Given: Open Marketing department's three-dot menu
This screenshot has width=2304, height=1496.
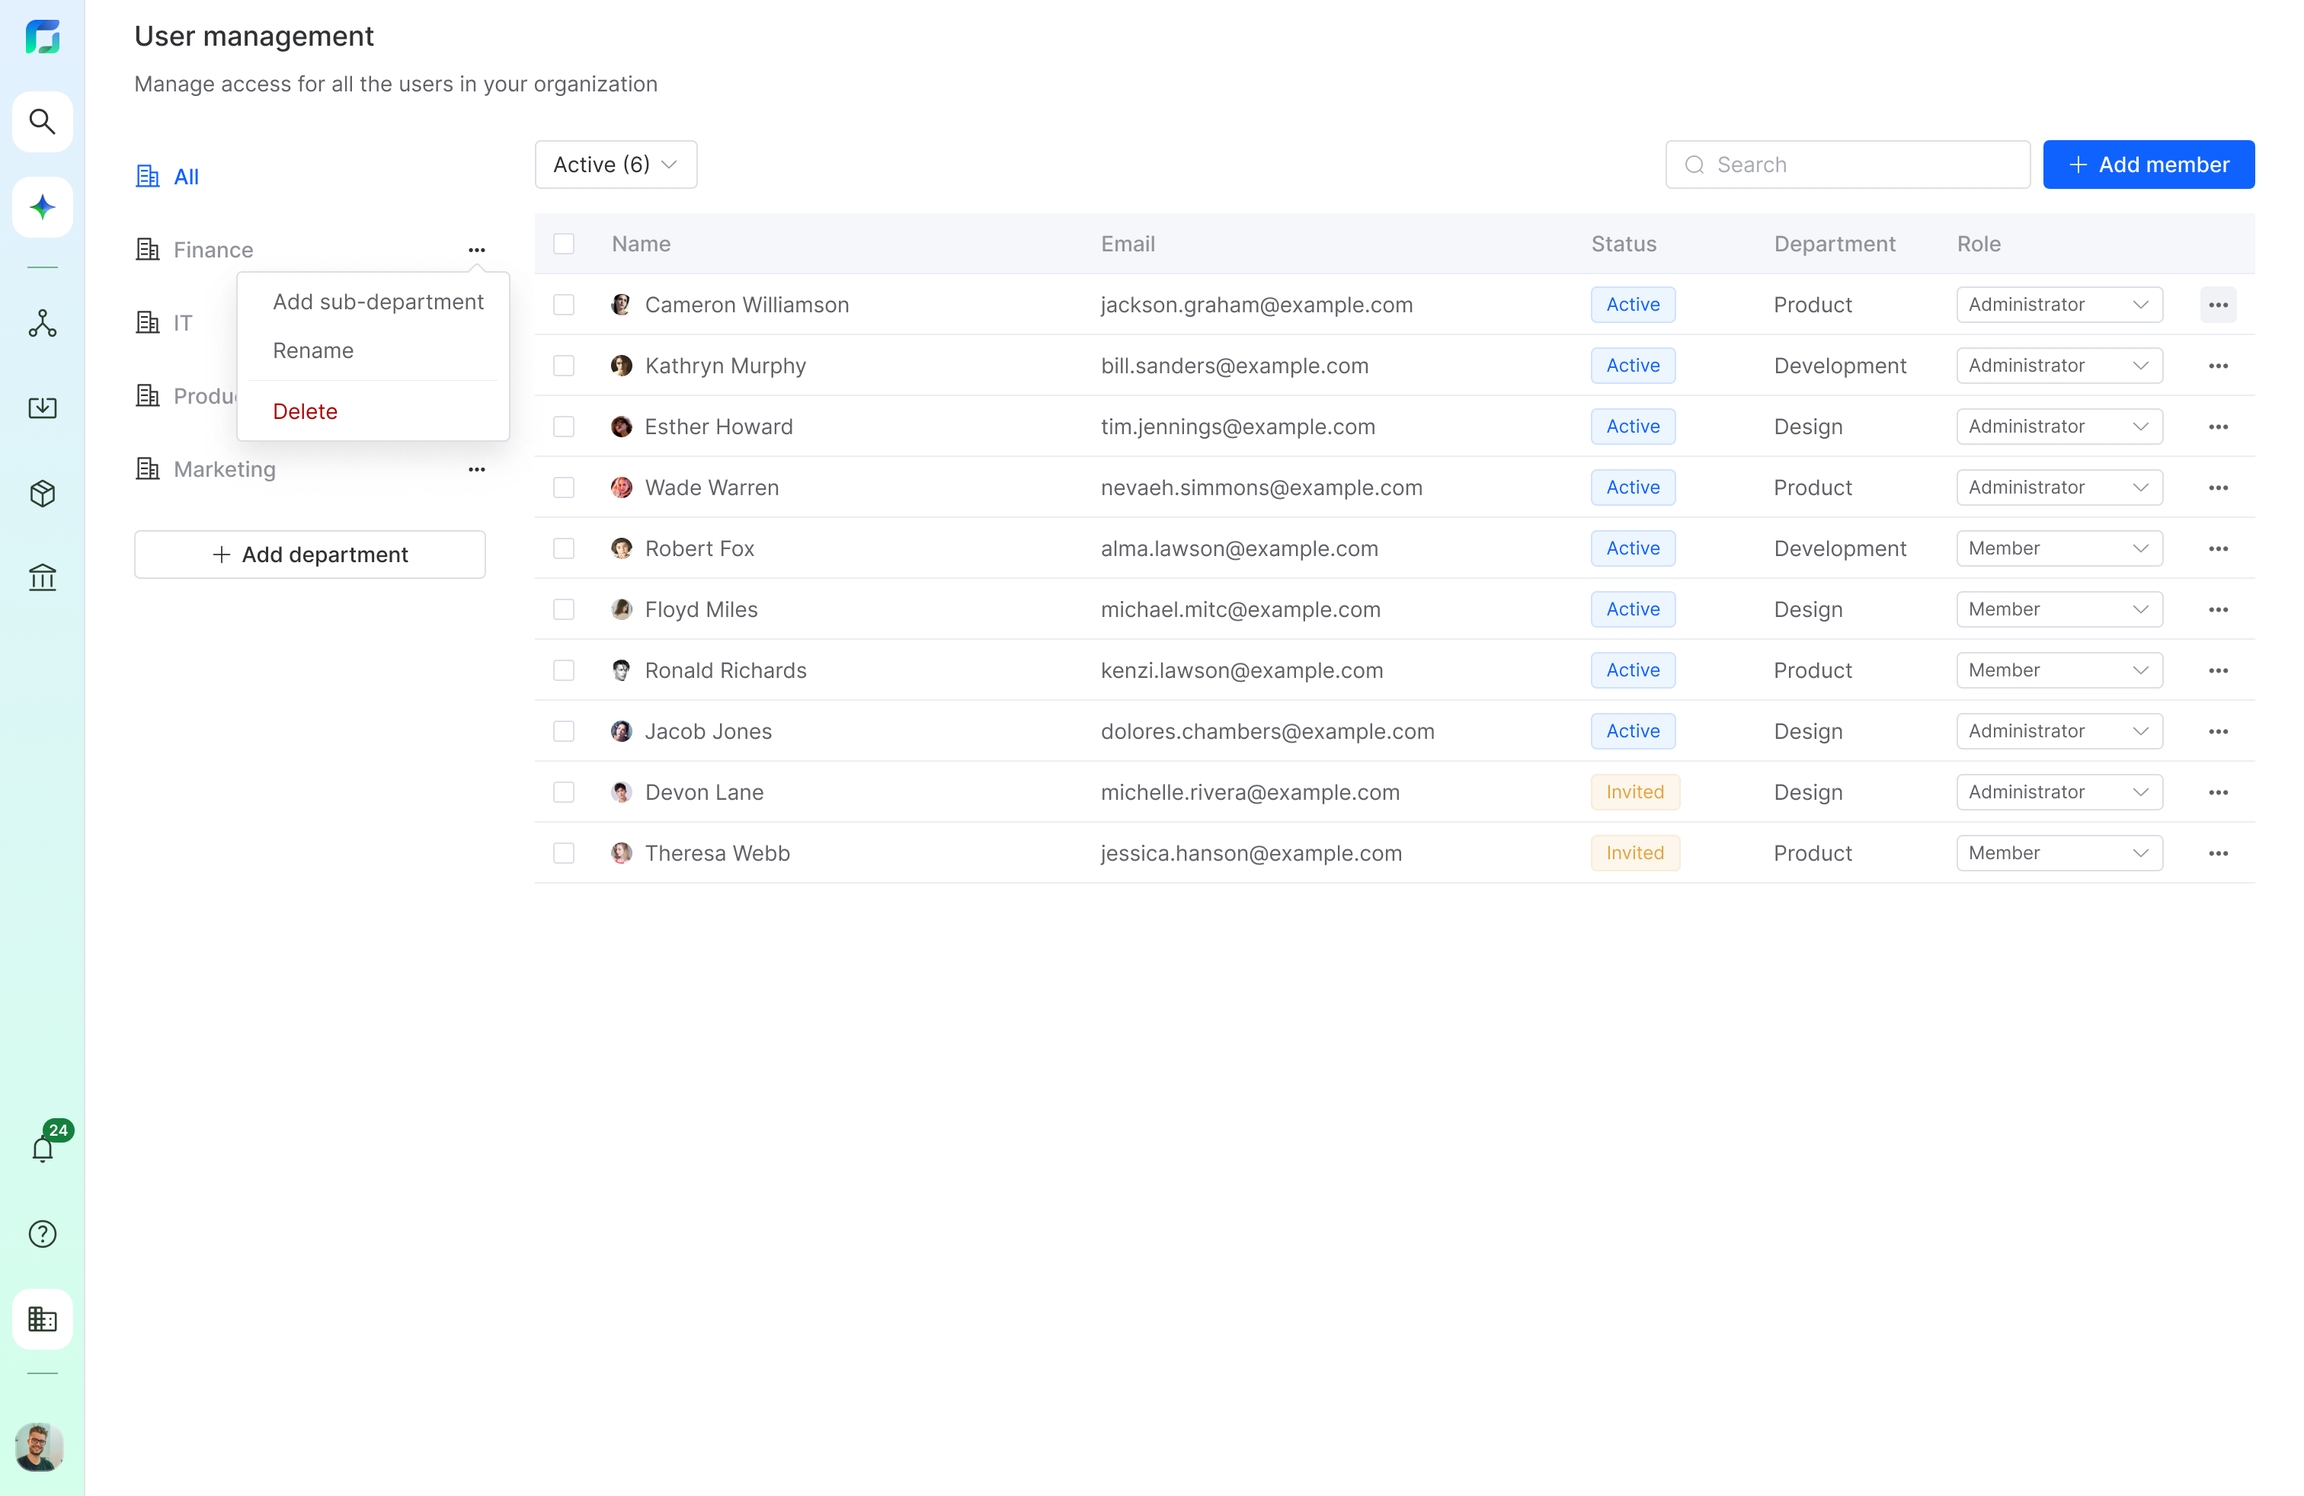Looking at the screenshot, I should tap(477, 469).
